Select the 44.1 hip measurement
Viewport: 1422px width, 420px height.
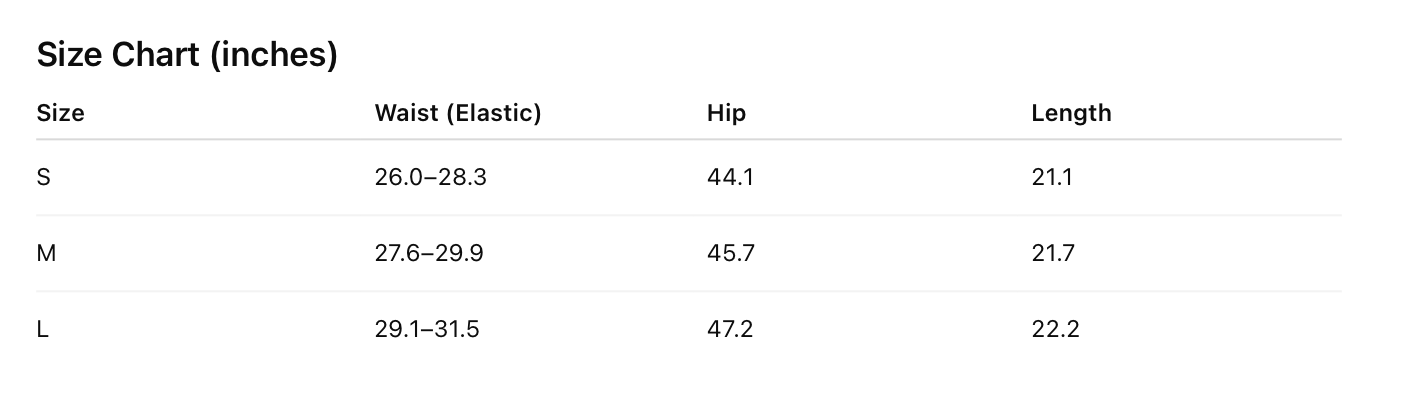pos(729,177)
